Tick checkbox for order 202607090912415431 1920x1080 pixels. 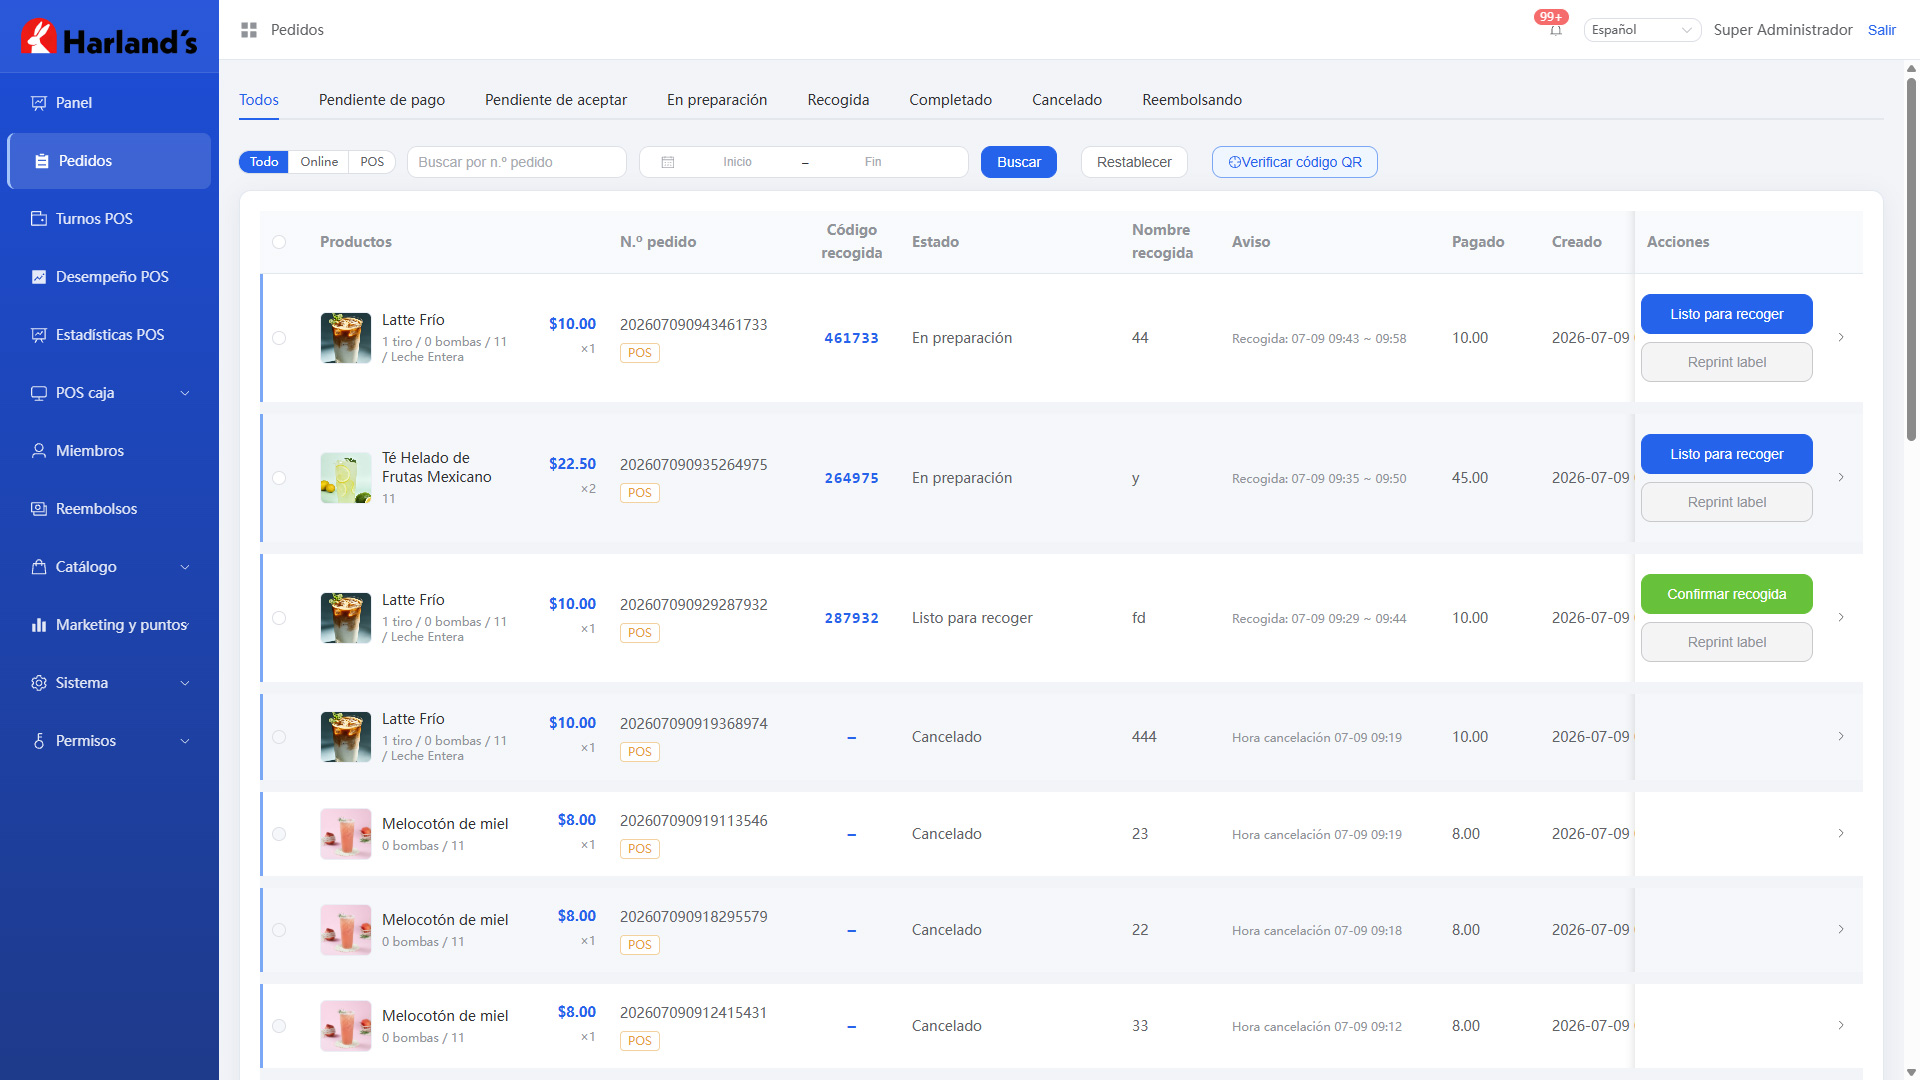(279, 1026)
